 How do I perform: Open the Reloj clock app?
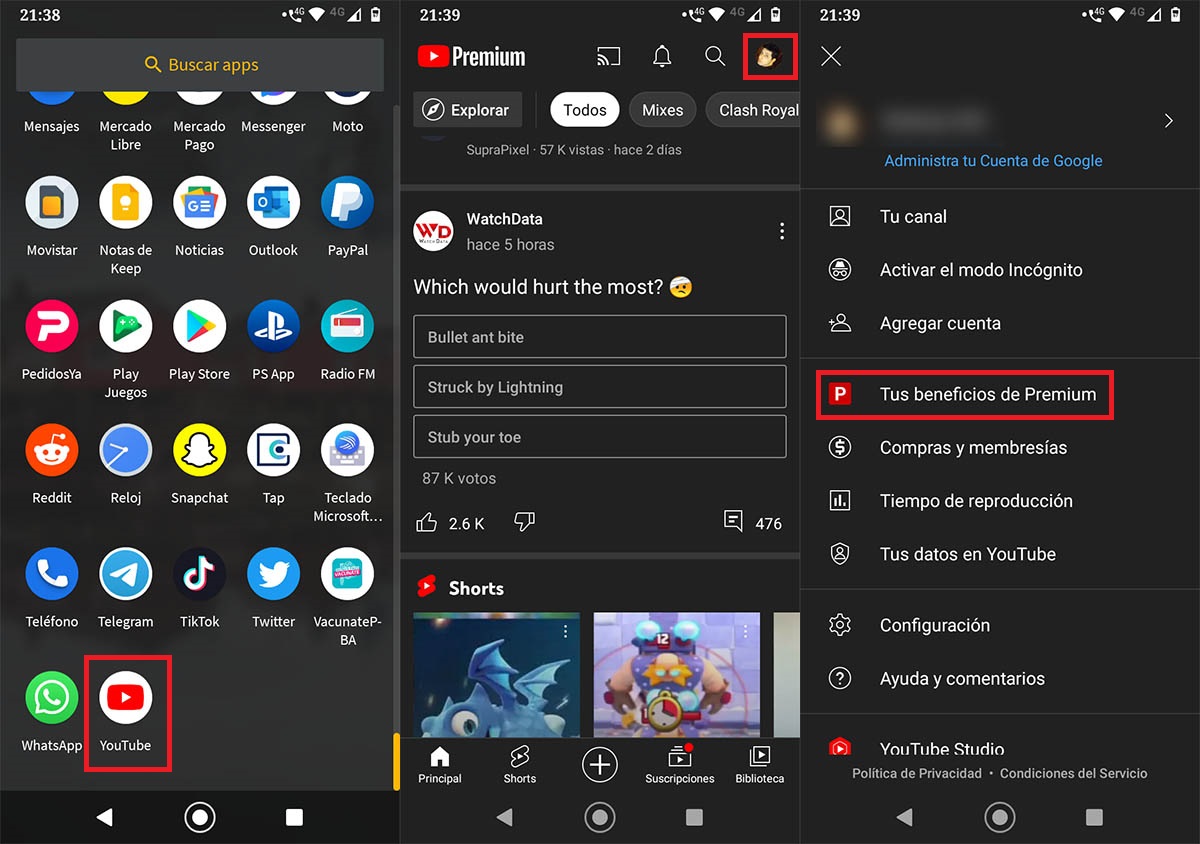click(x=125, y=450)
